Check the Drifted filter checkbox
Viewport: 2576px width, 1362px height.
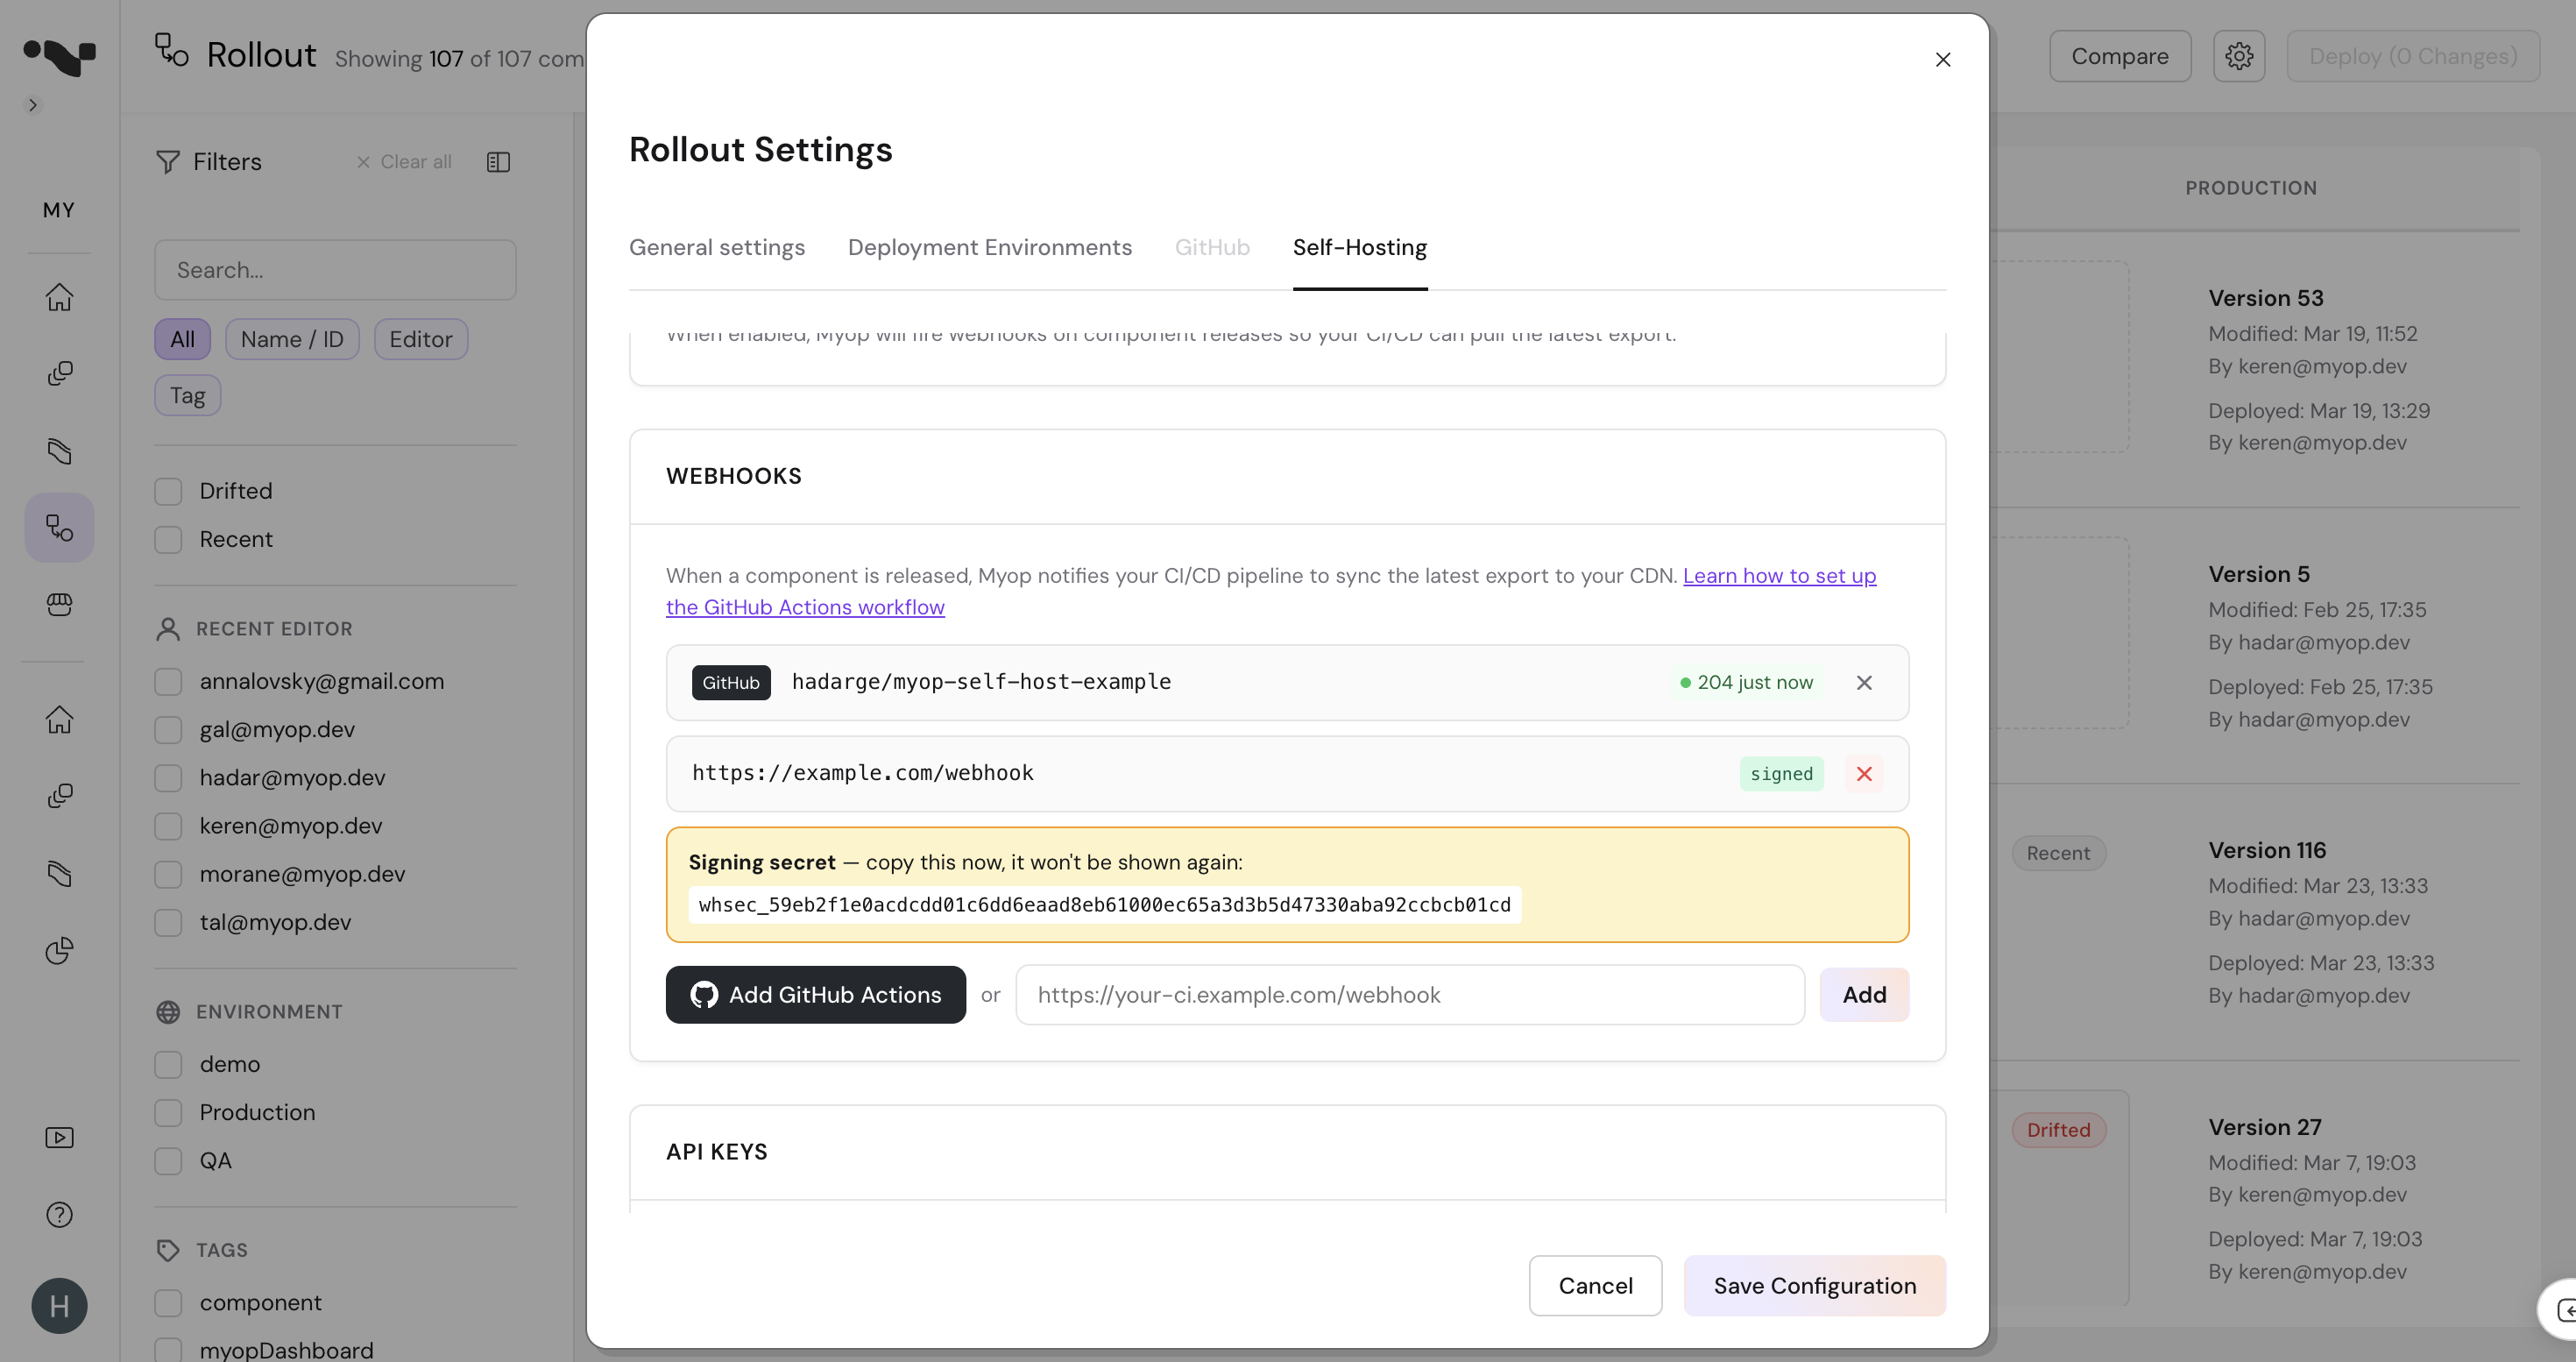[x=168, y=491]
